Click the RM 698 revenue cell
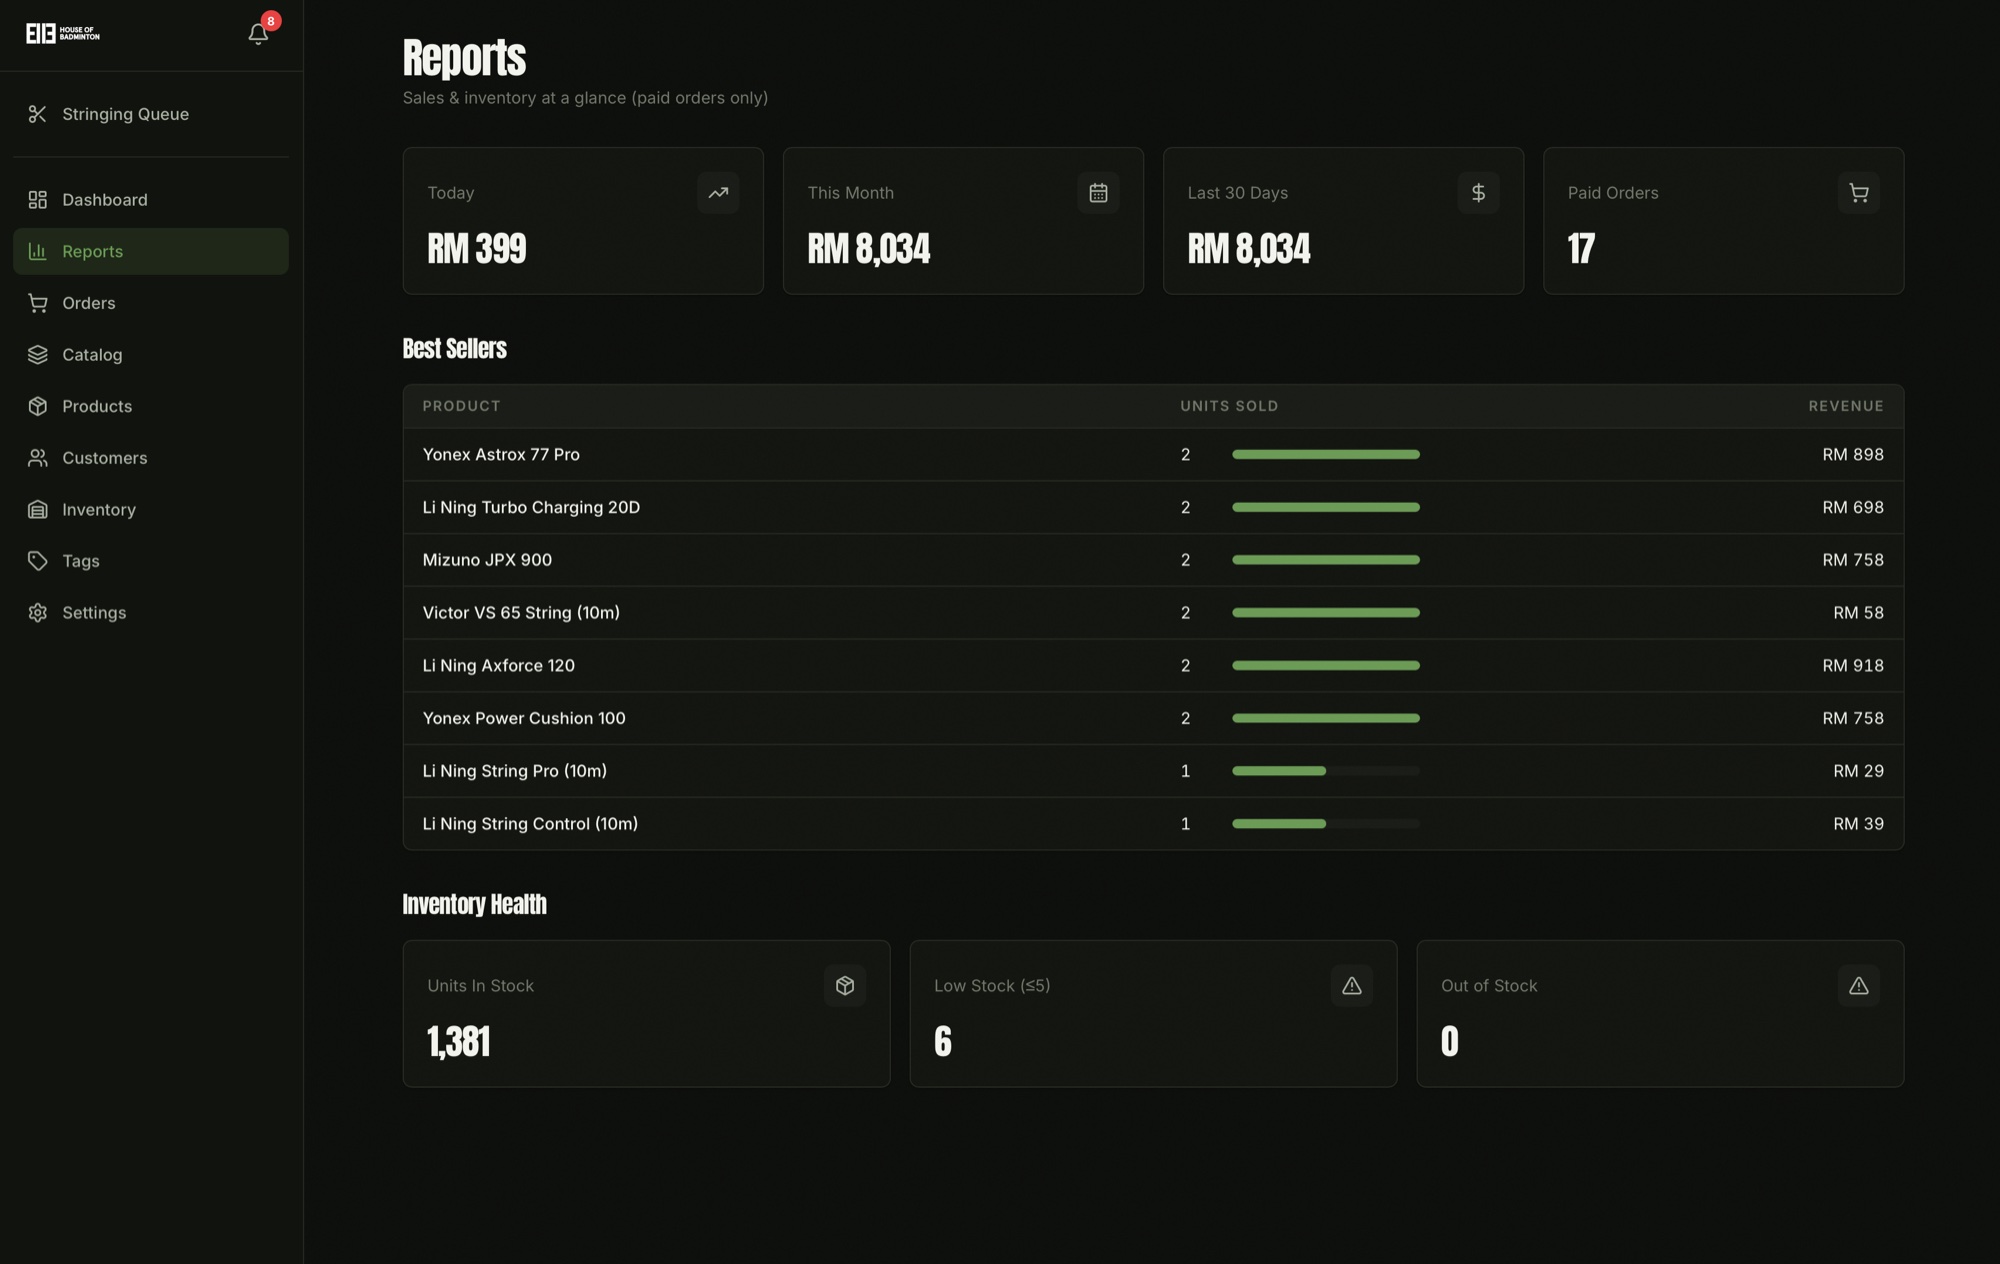 [1853, 507]
